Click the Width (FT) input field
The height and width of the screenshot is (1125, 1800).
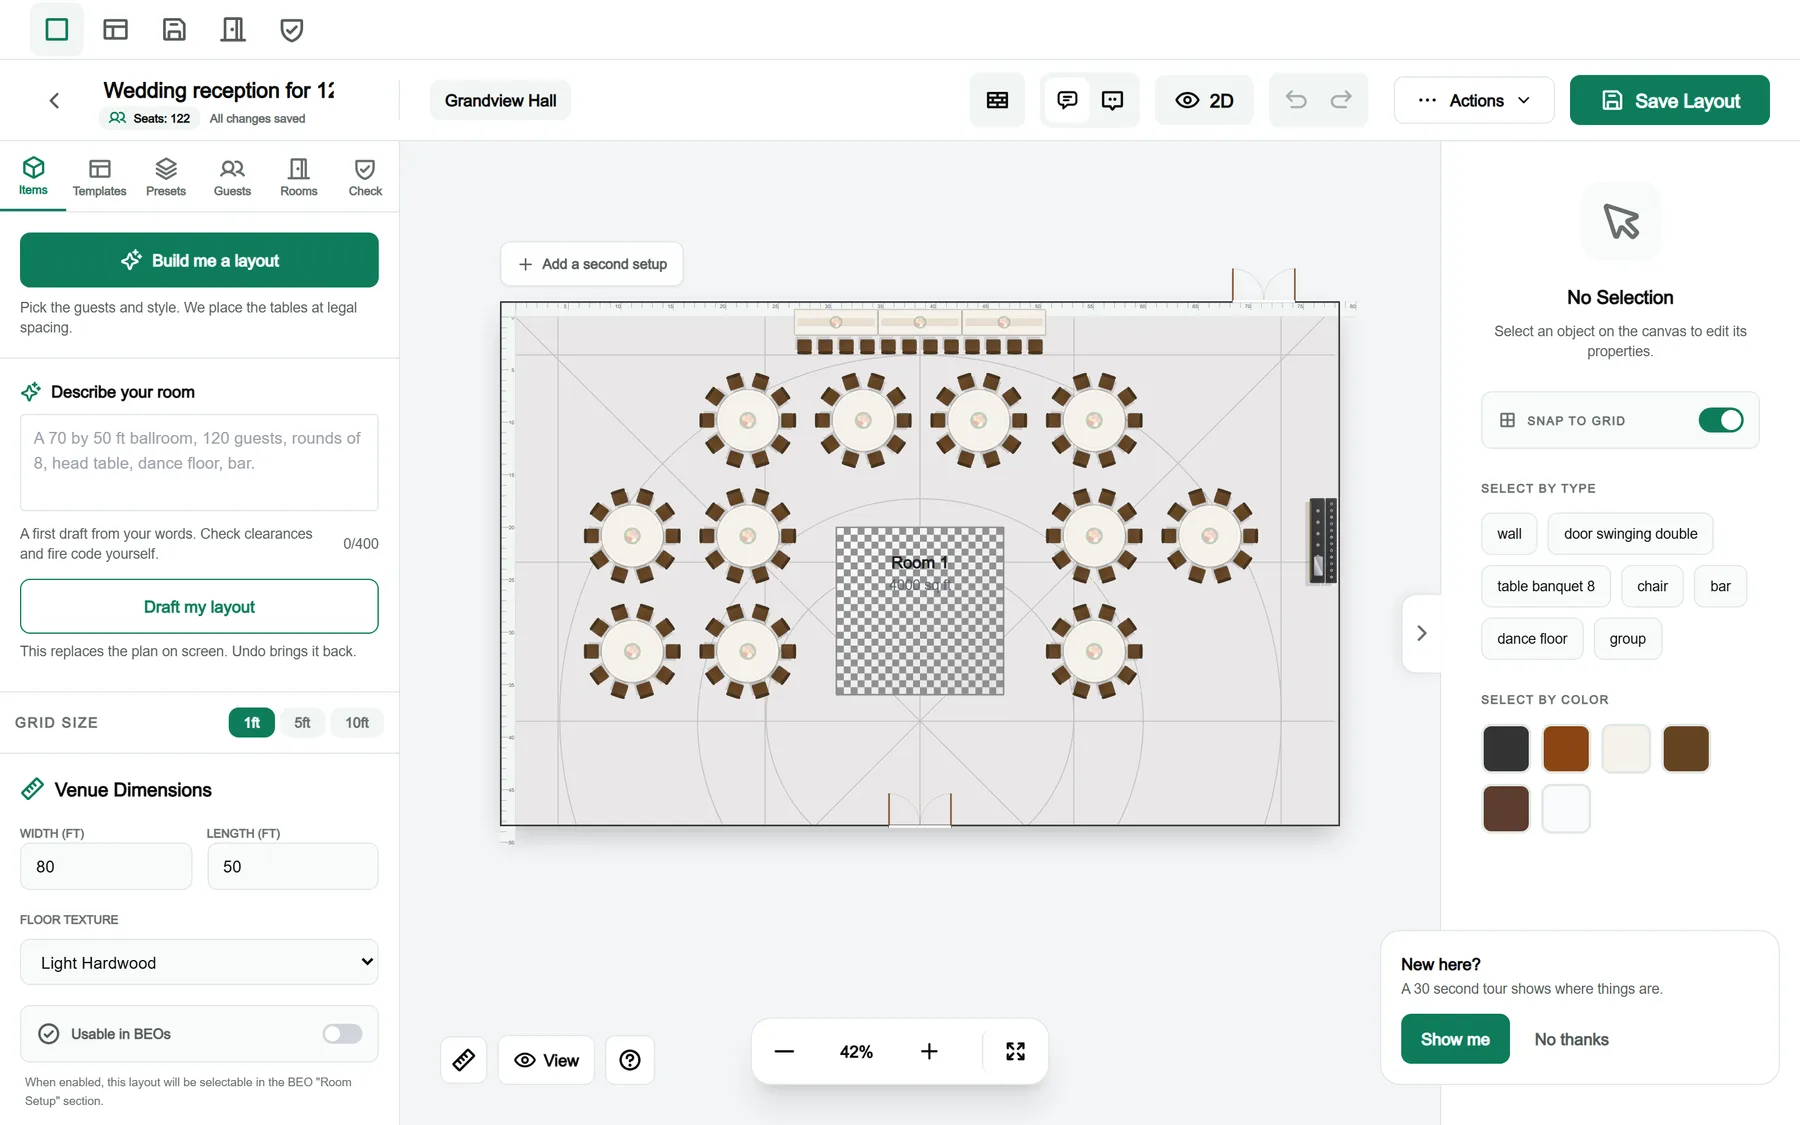106,866
